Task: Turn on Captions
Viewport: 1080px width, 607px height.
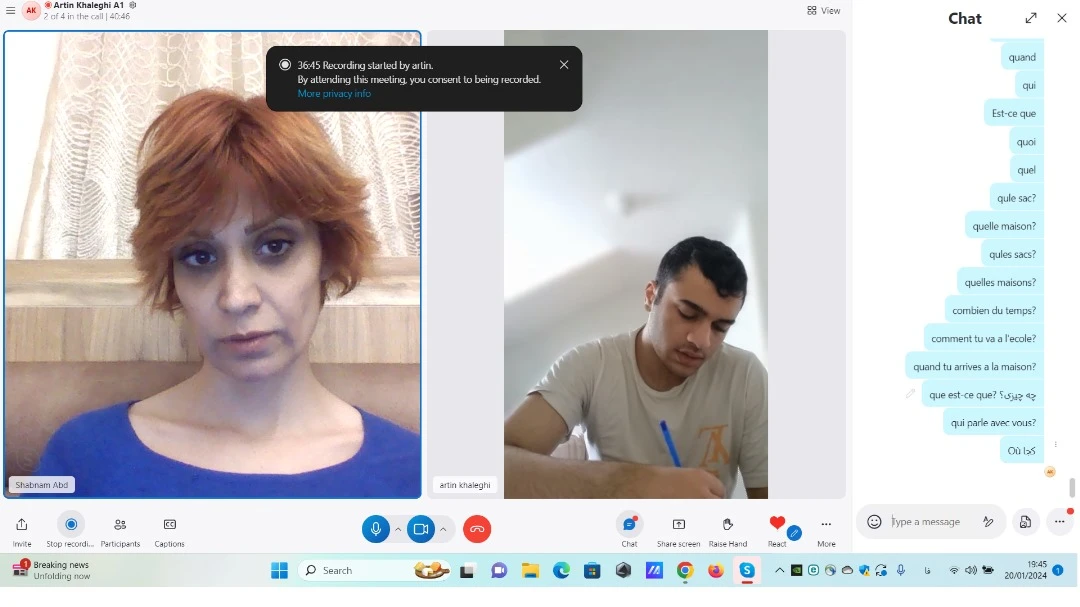Action: tap(169, 525)
